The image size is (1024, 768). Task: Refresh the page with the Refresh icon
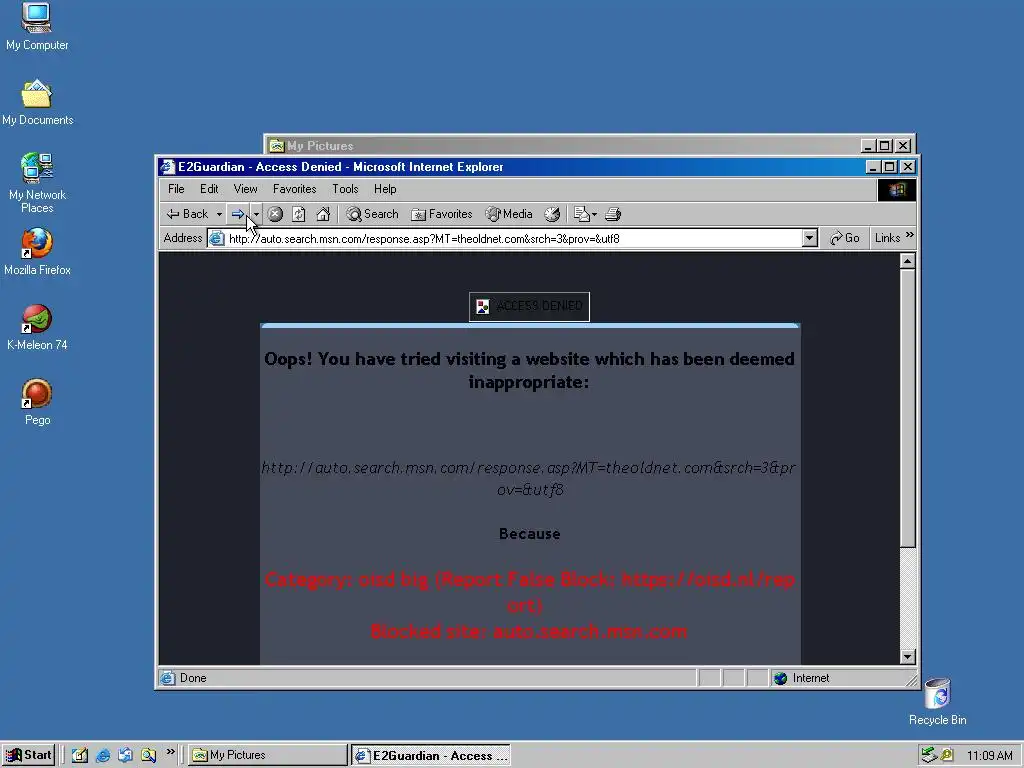(299, 214)
